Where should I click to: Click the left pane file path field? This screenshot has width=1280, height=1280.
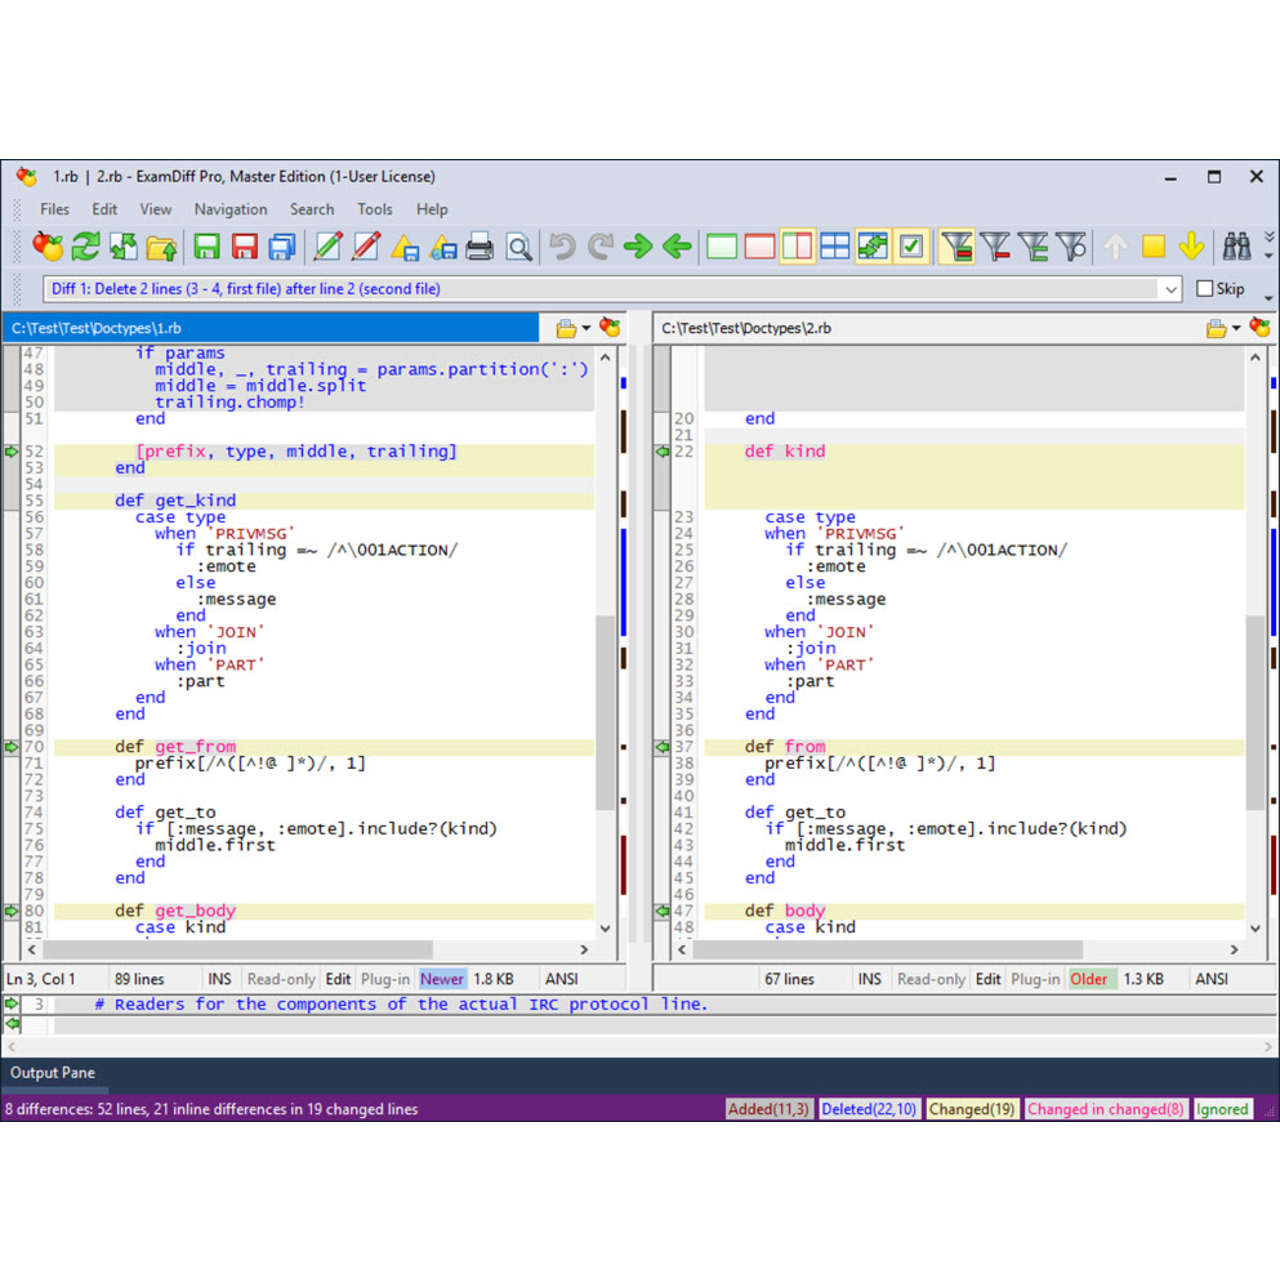tap(270, 328)
